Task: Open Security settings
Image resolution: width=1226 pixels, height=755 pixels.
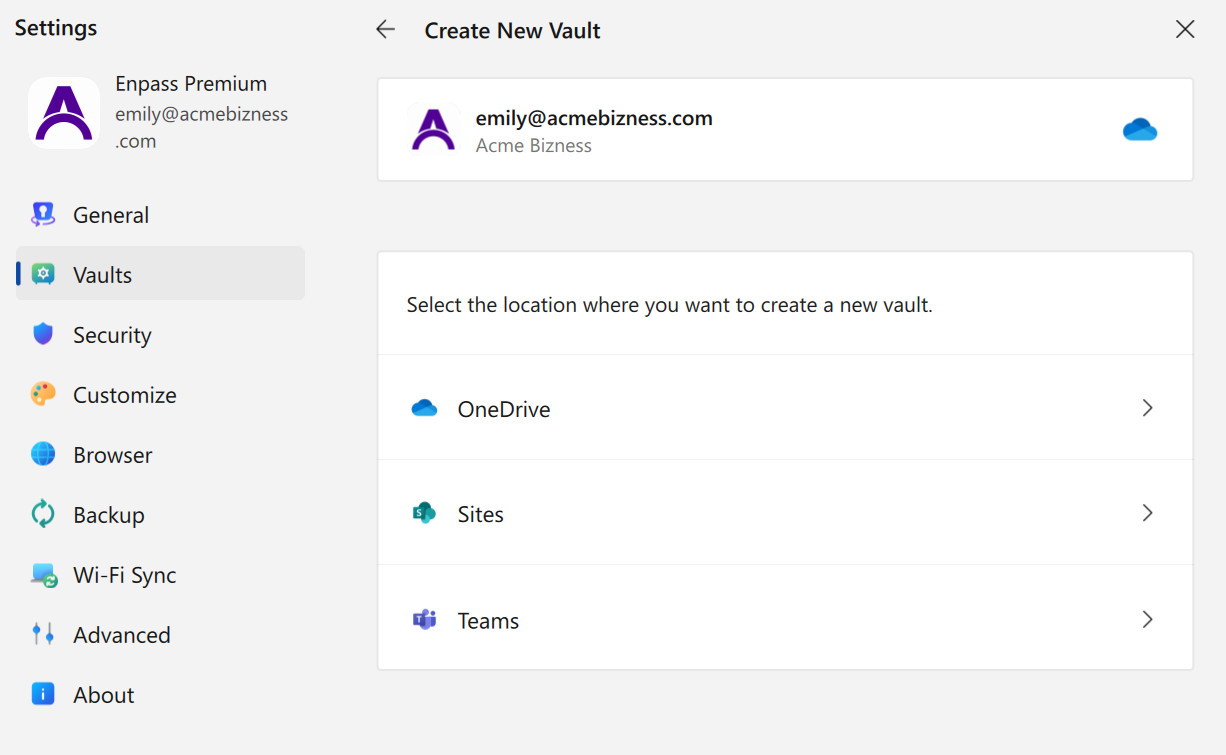Action: click(x=160, y=335)
